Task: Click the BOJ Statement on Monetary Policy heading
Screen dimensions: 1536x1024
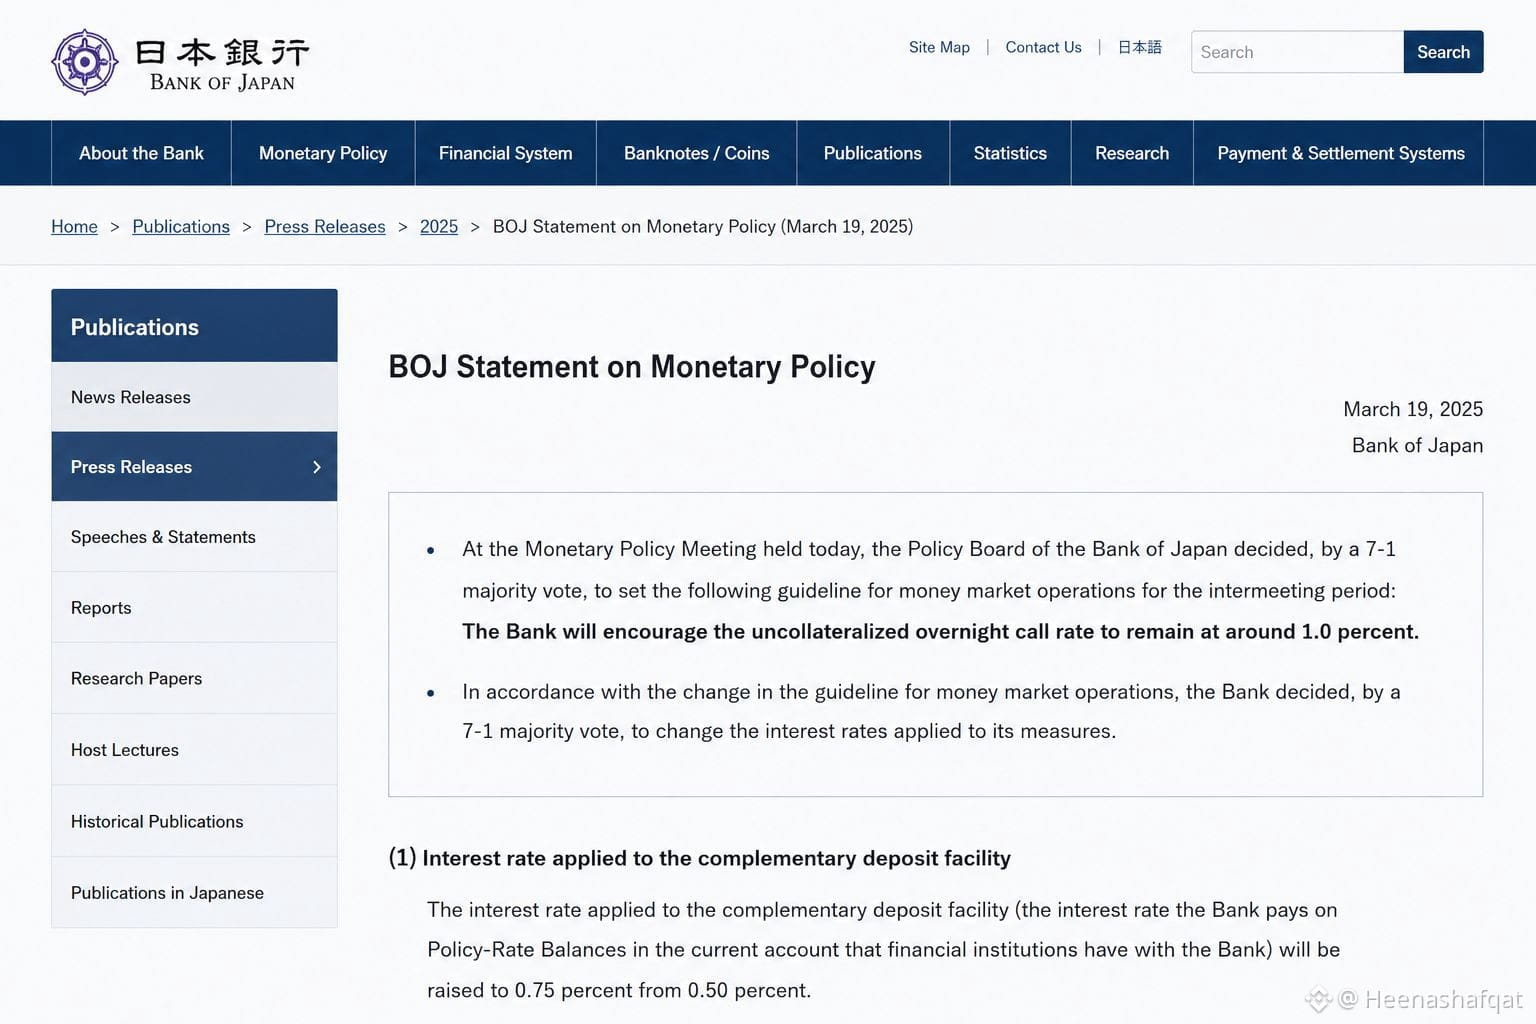Action: (x=632, y=367)
